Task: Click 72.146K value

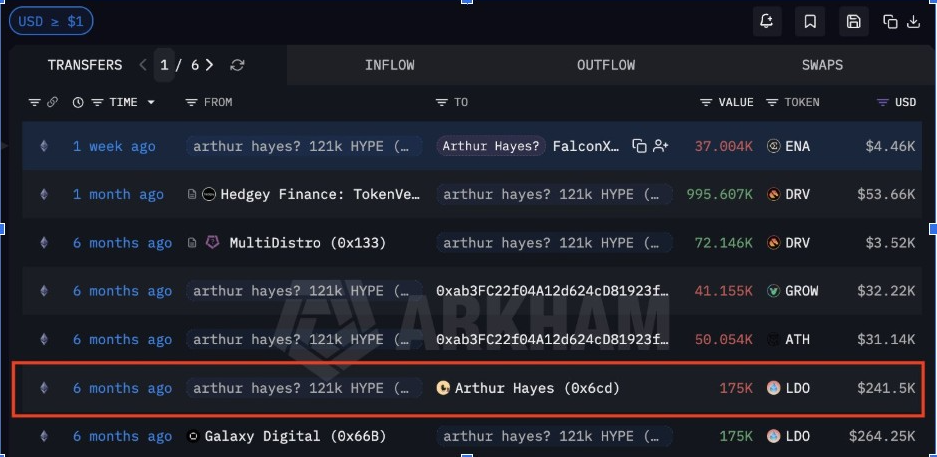Action: [x=724, y=243]
